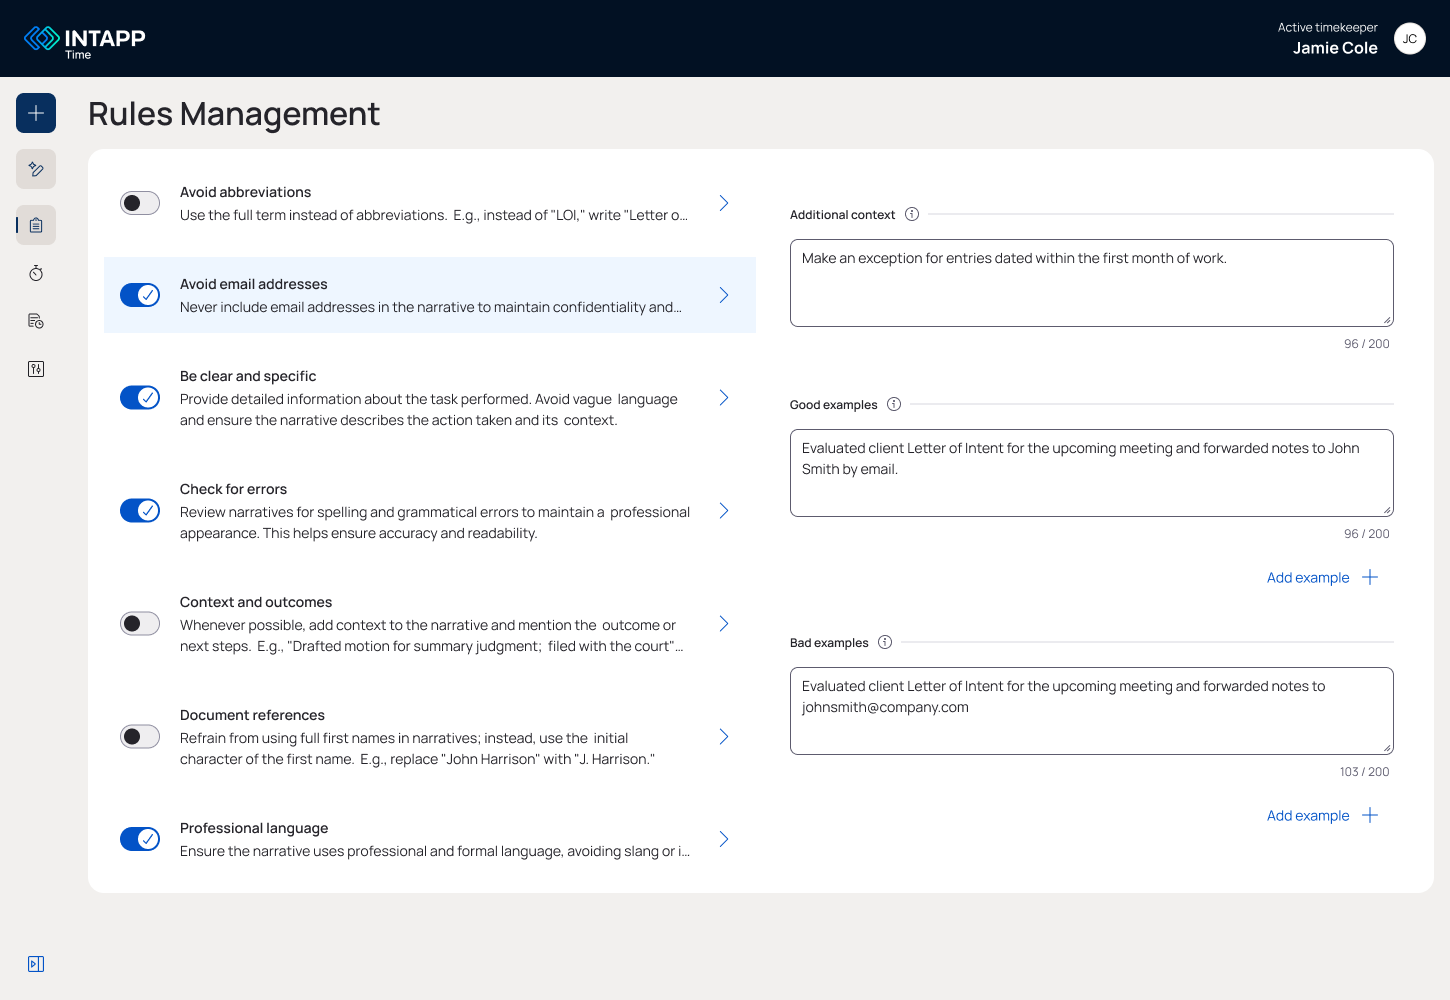Viewport: 1450px width, 1000px height.
Task: Click the Bad examples label
Action: tap(829, 643)
